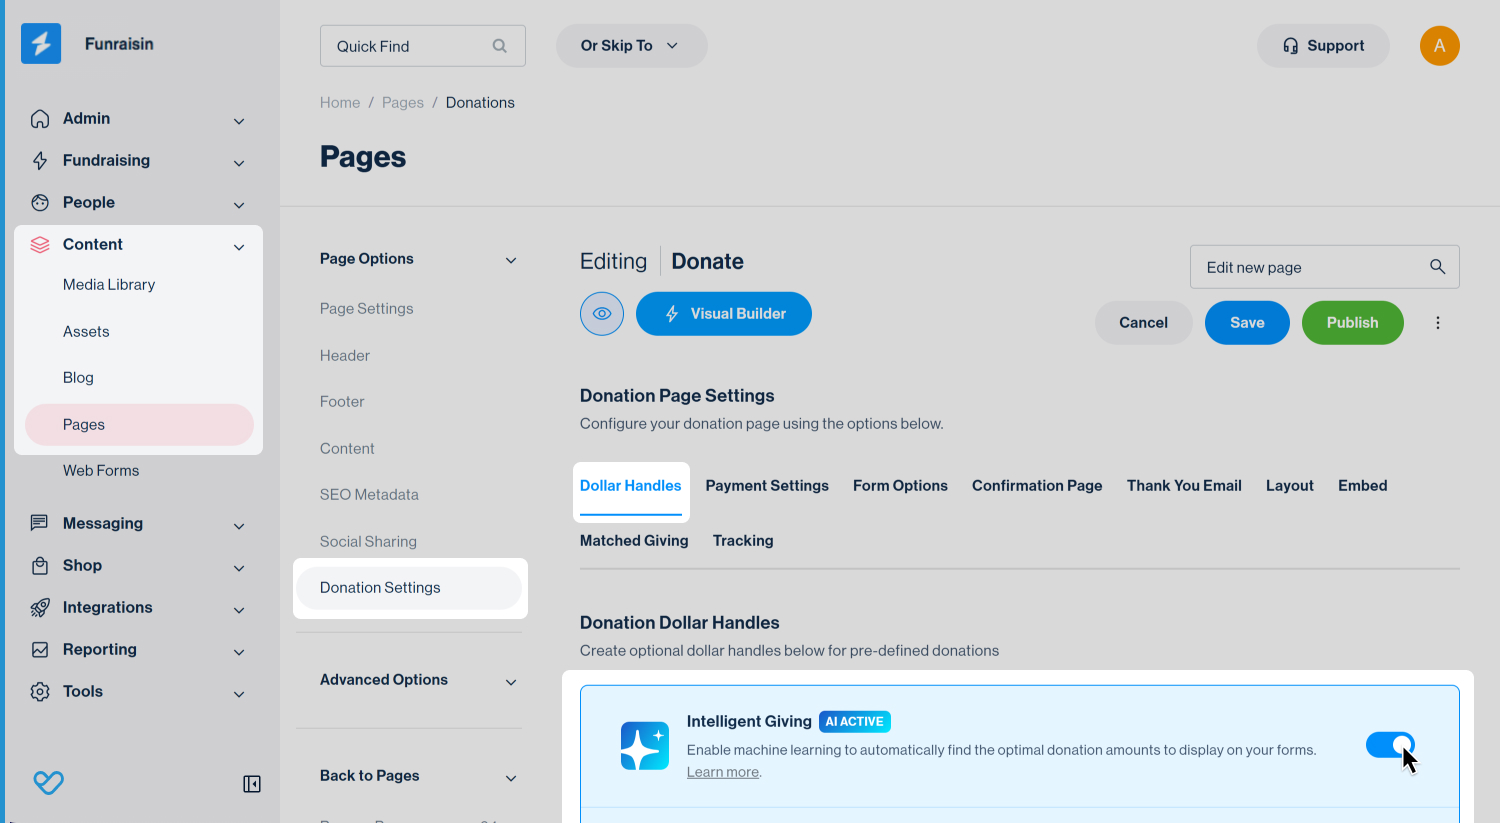
Task: Click the orange user avatar
Action: tap(1439, 46)
